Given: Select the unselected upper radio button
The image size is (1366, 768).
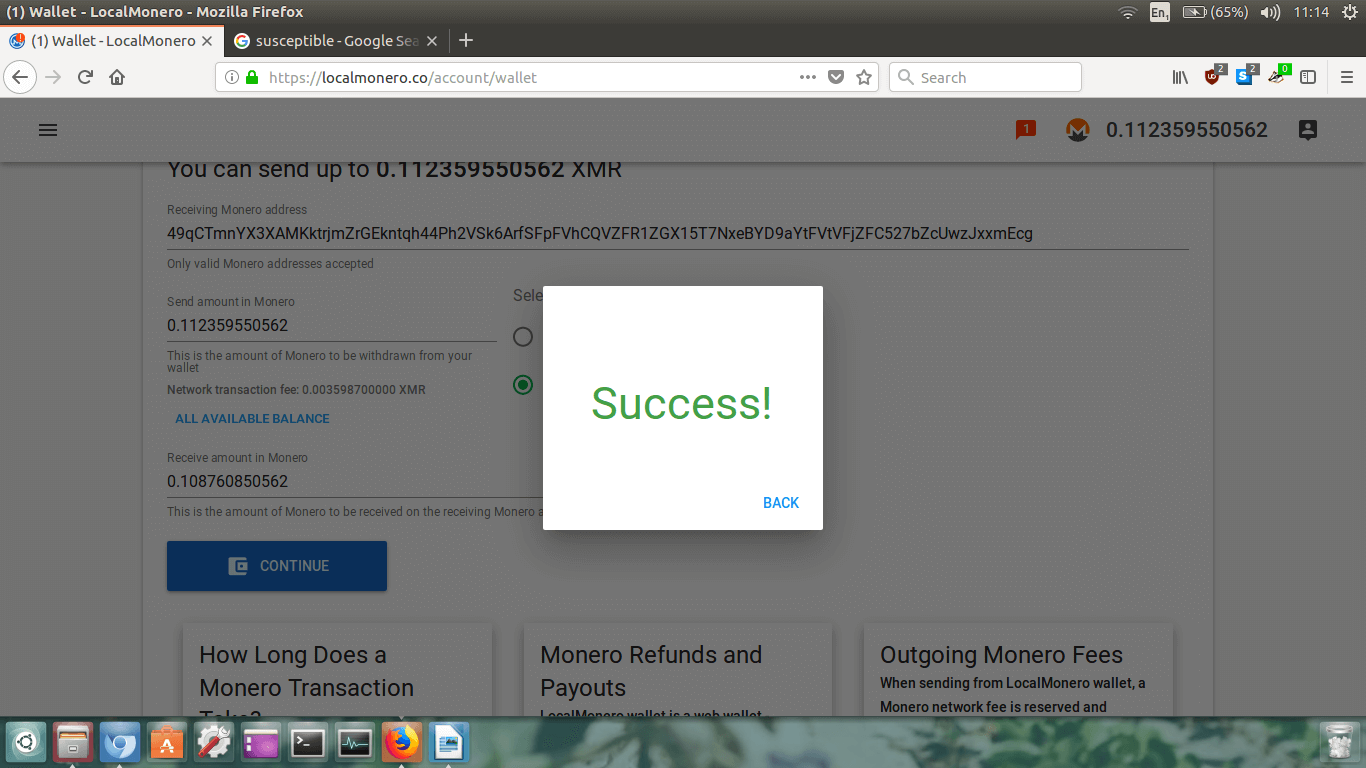Looking at the screenshot, I should [x=523, y=336].
